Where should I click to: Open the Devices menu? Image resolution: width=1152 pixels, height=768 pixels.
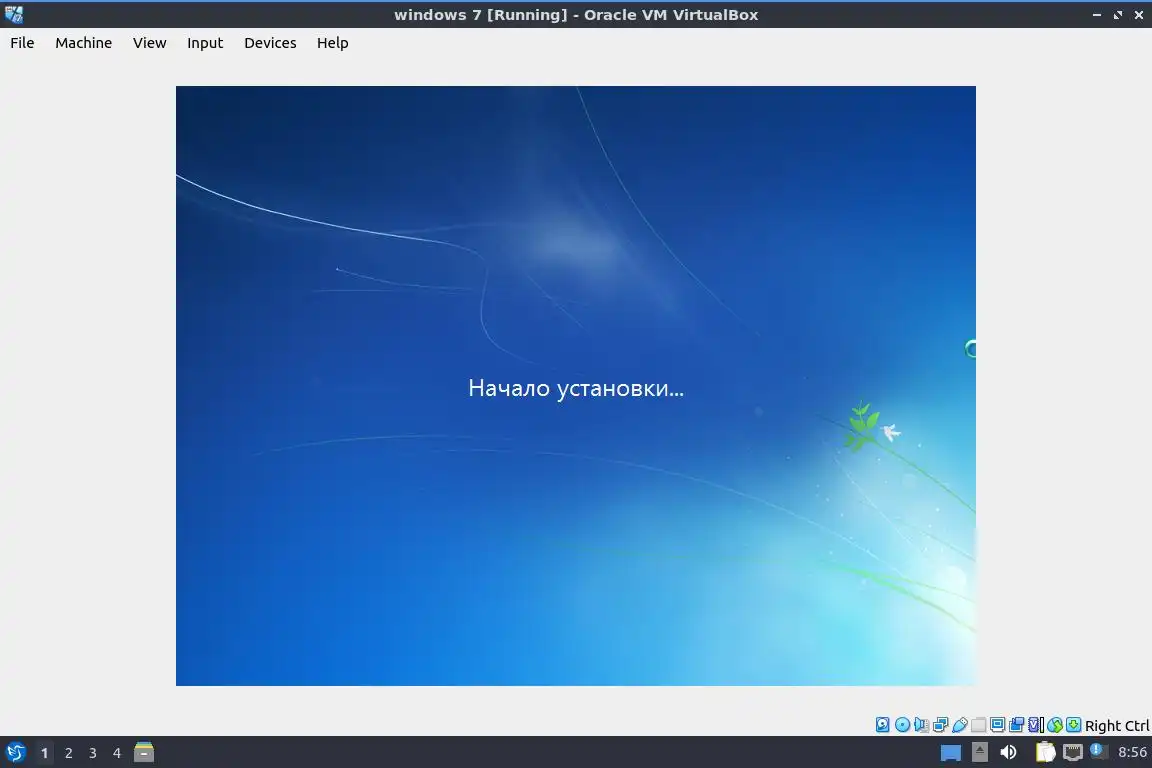pyautogui.click(x=270, y=43)
